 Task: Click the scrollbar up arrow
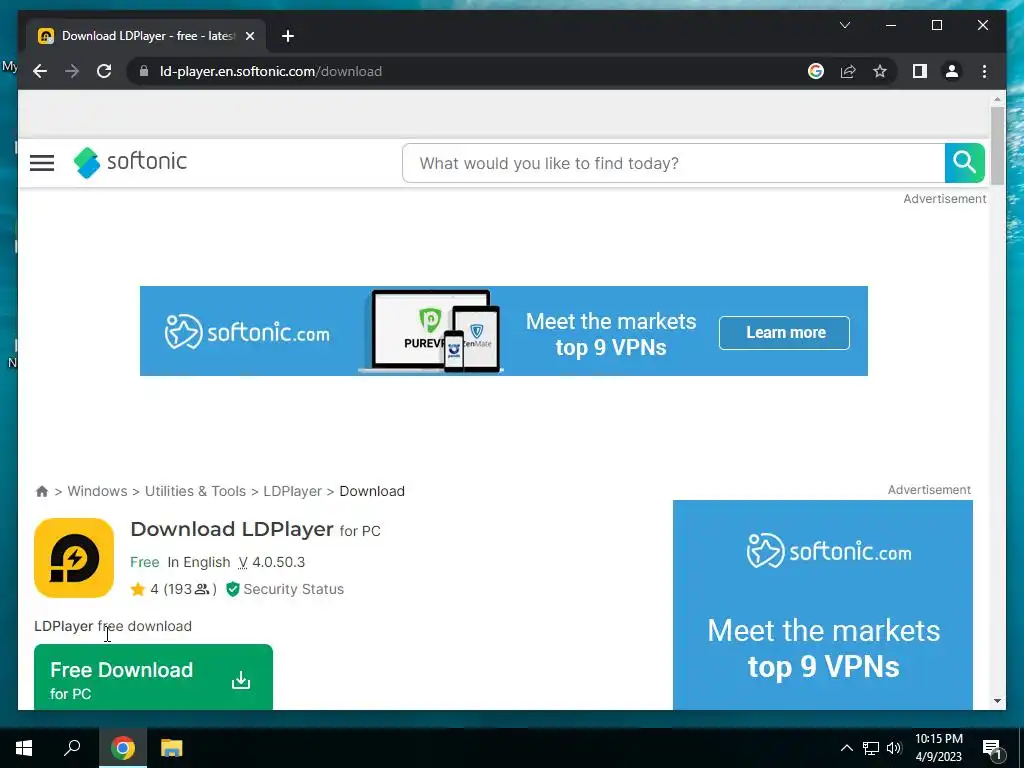tap(997, 100)
